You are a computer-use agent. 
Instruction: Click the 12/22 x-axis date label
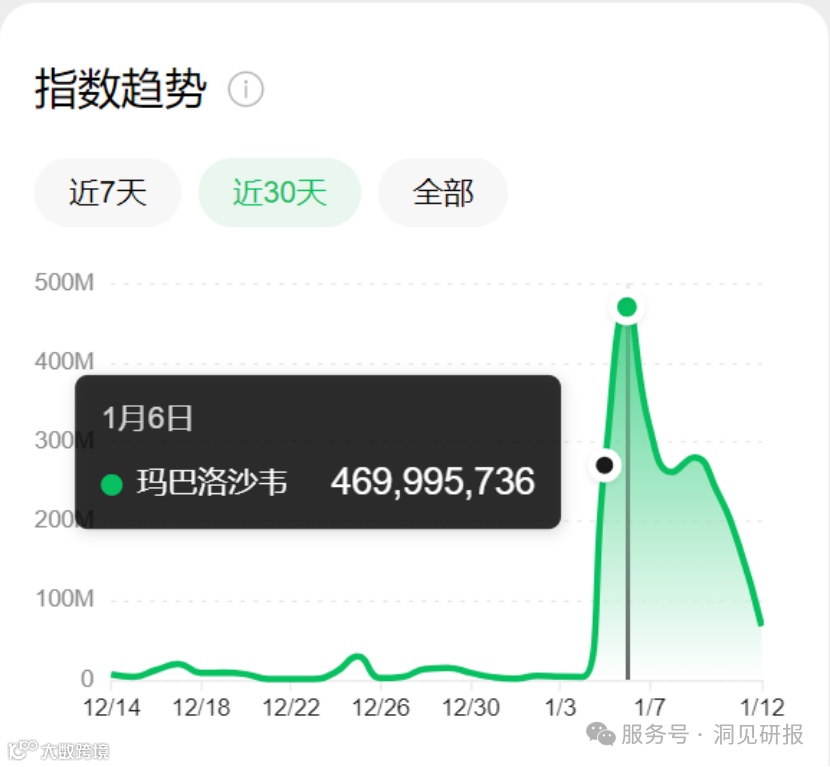tap(291, 707)
